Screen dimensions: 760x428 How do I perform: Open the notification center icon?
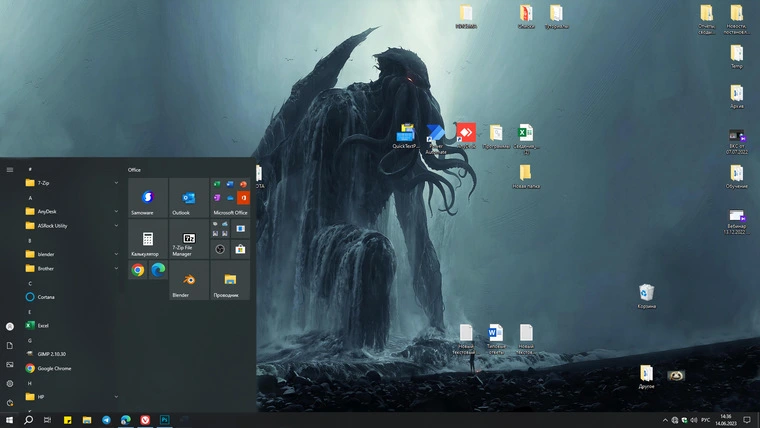pyautogui.click(x=747, y=420)
